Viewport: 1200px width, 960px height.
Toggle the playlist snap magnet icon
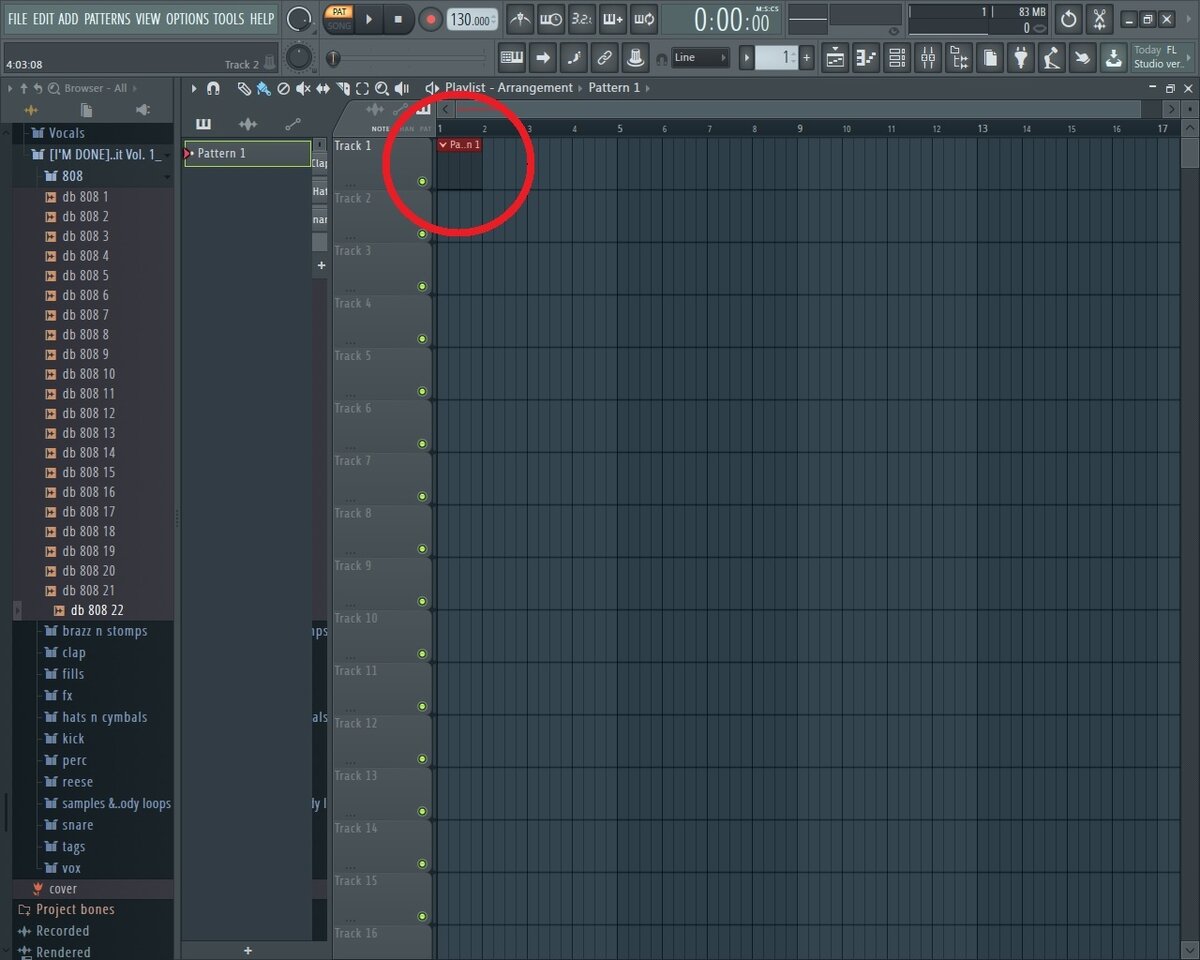point(213,88)
